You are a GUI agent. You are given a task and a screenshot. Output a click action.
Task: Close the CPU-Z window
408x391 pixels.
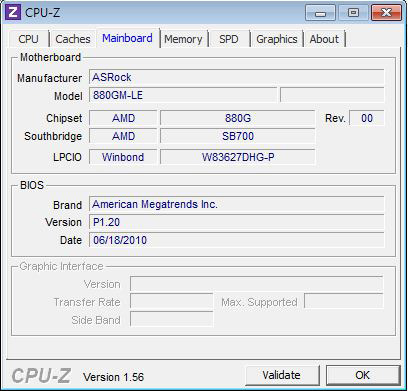386,13
